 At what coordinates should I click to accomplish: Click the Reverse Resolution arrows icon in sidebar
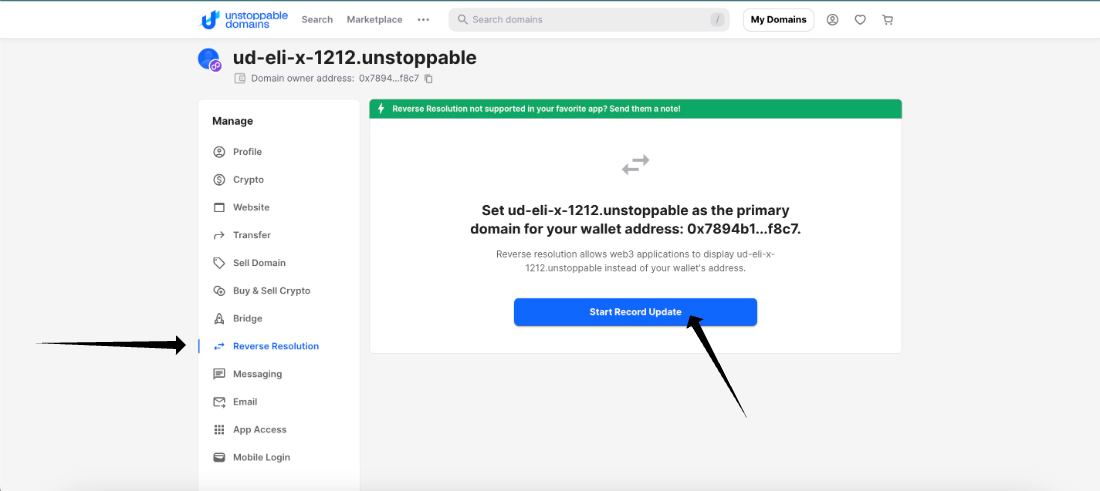click(219, 347)
